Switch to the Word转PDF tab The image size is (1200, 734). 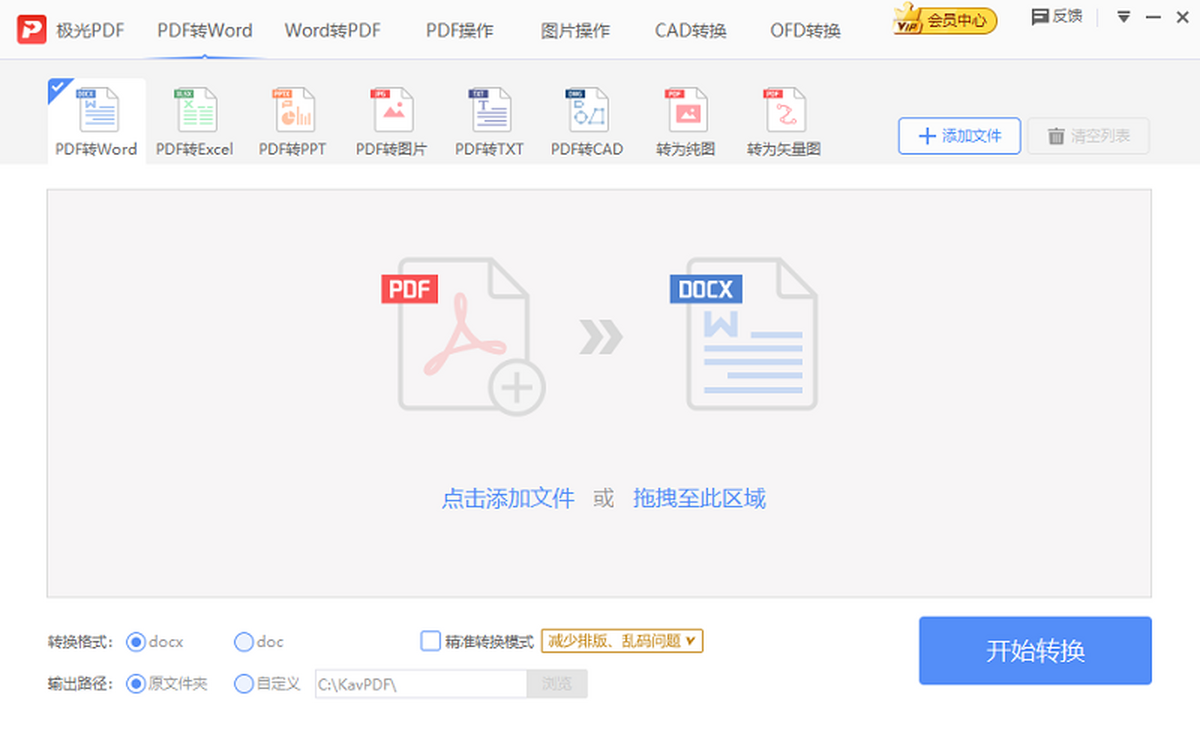pyautogui.click(x=333, y=30)
